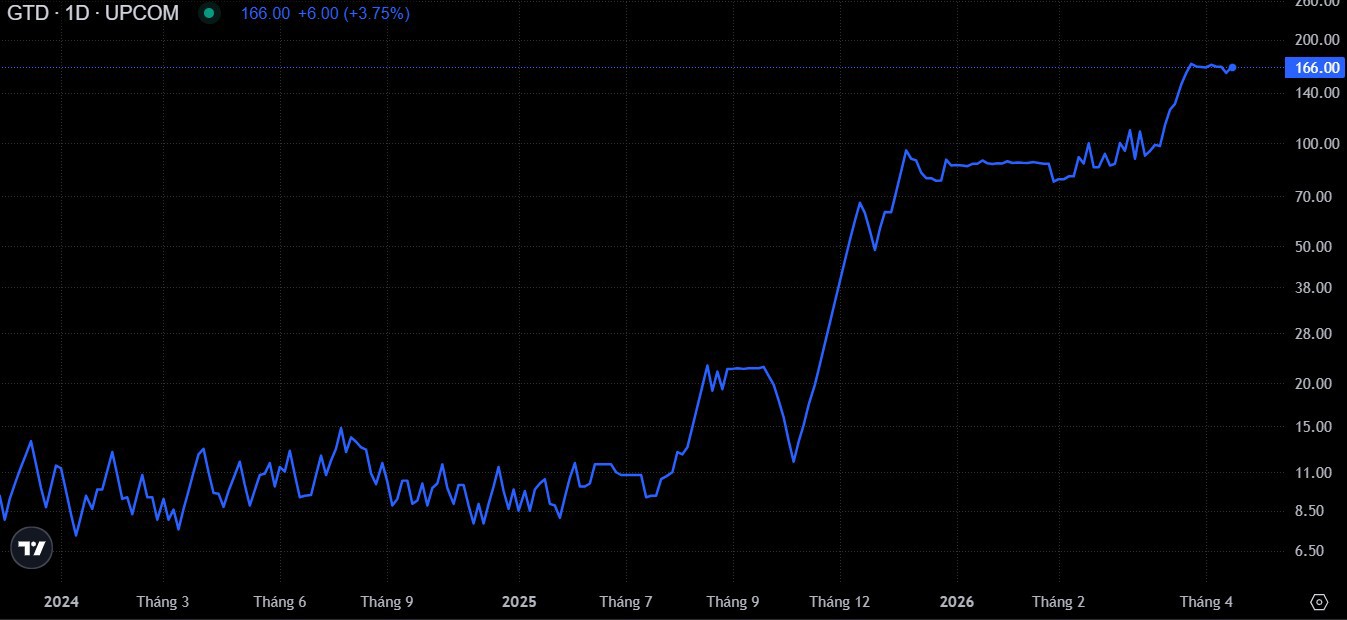This screenshot has width=1347, height=620.
Task: Click the Tháng 4 time axis label
Action: coord(1206,602)
